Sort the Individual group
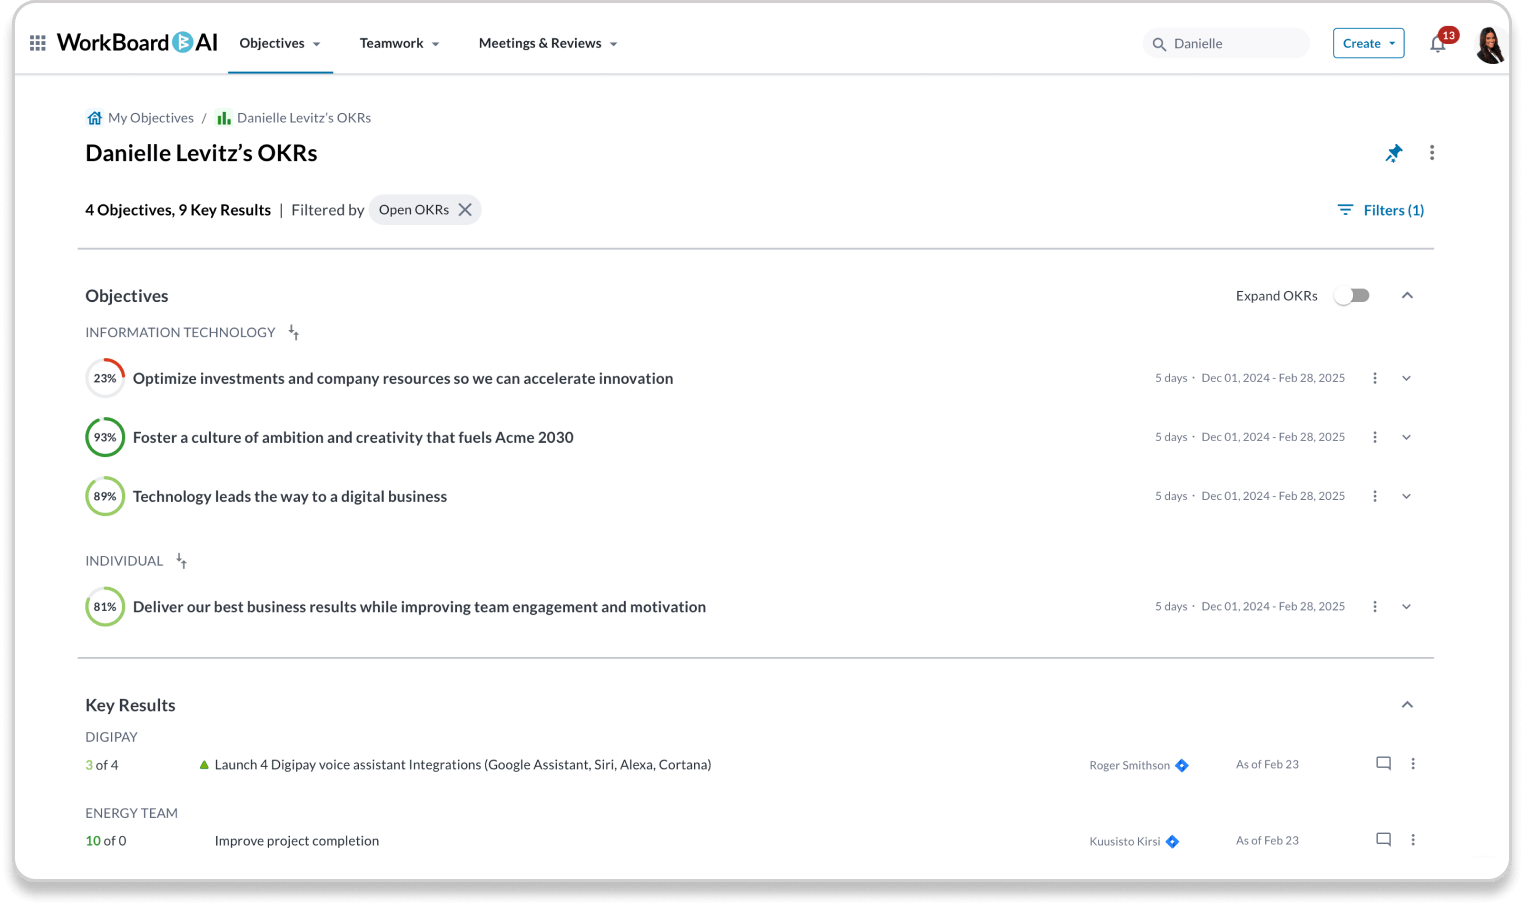1524x906 pixels. tap(182, 561)
